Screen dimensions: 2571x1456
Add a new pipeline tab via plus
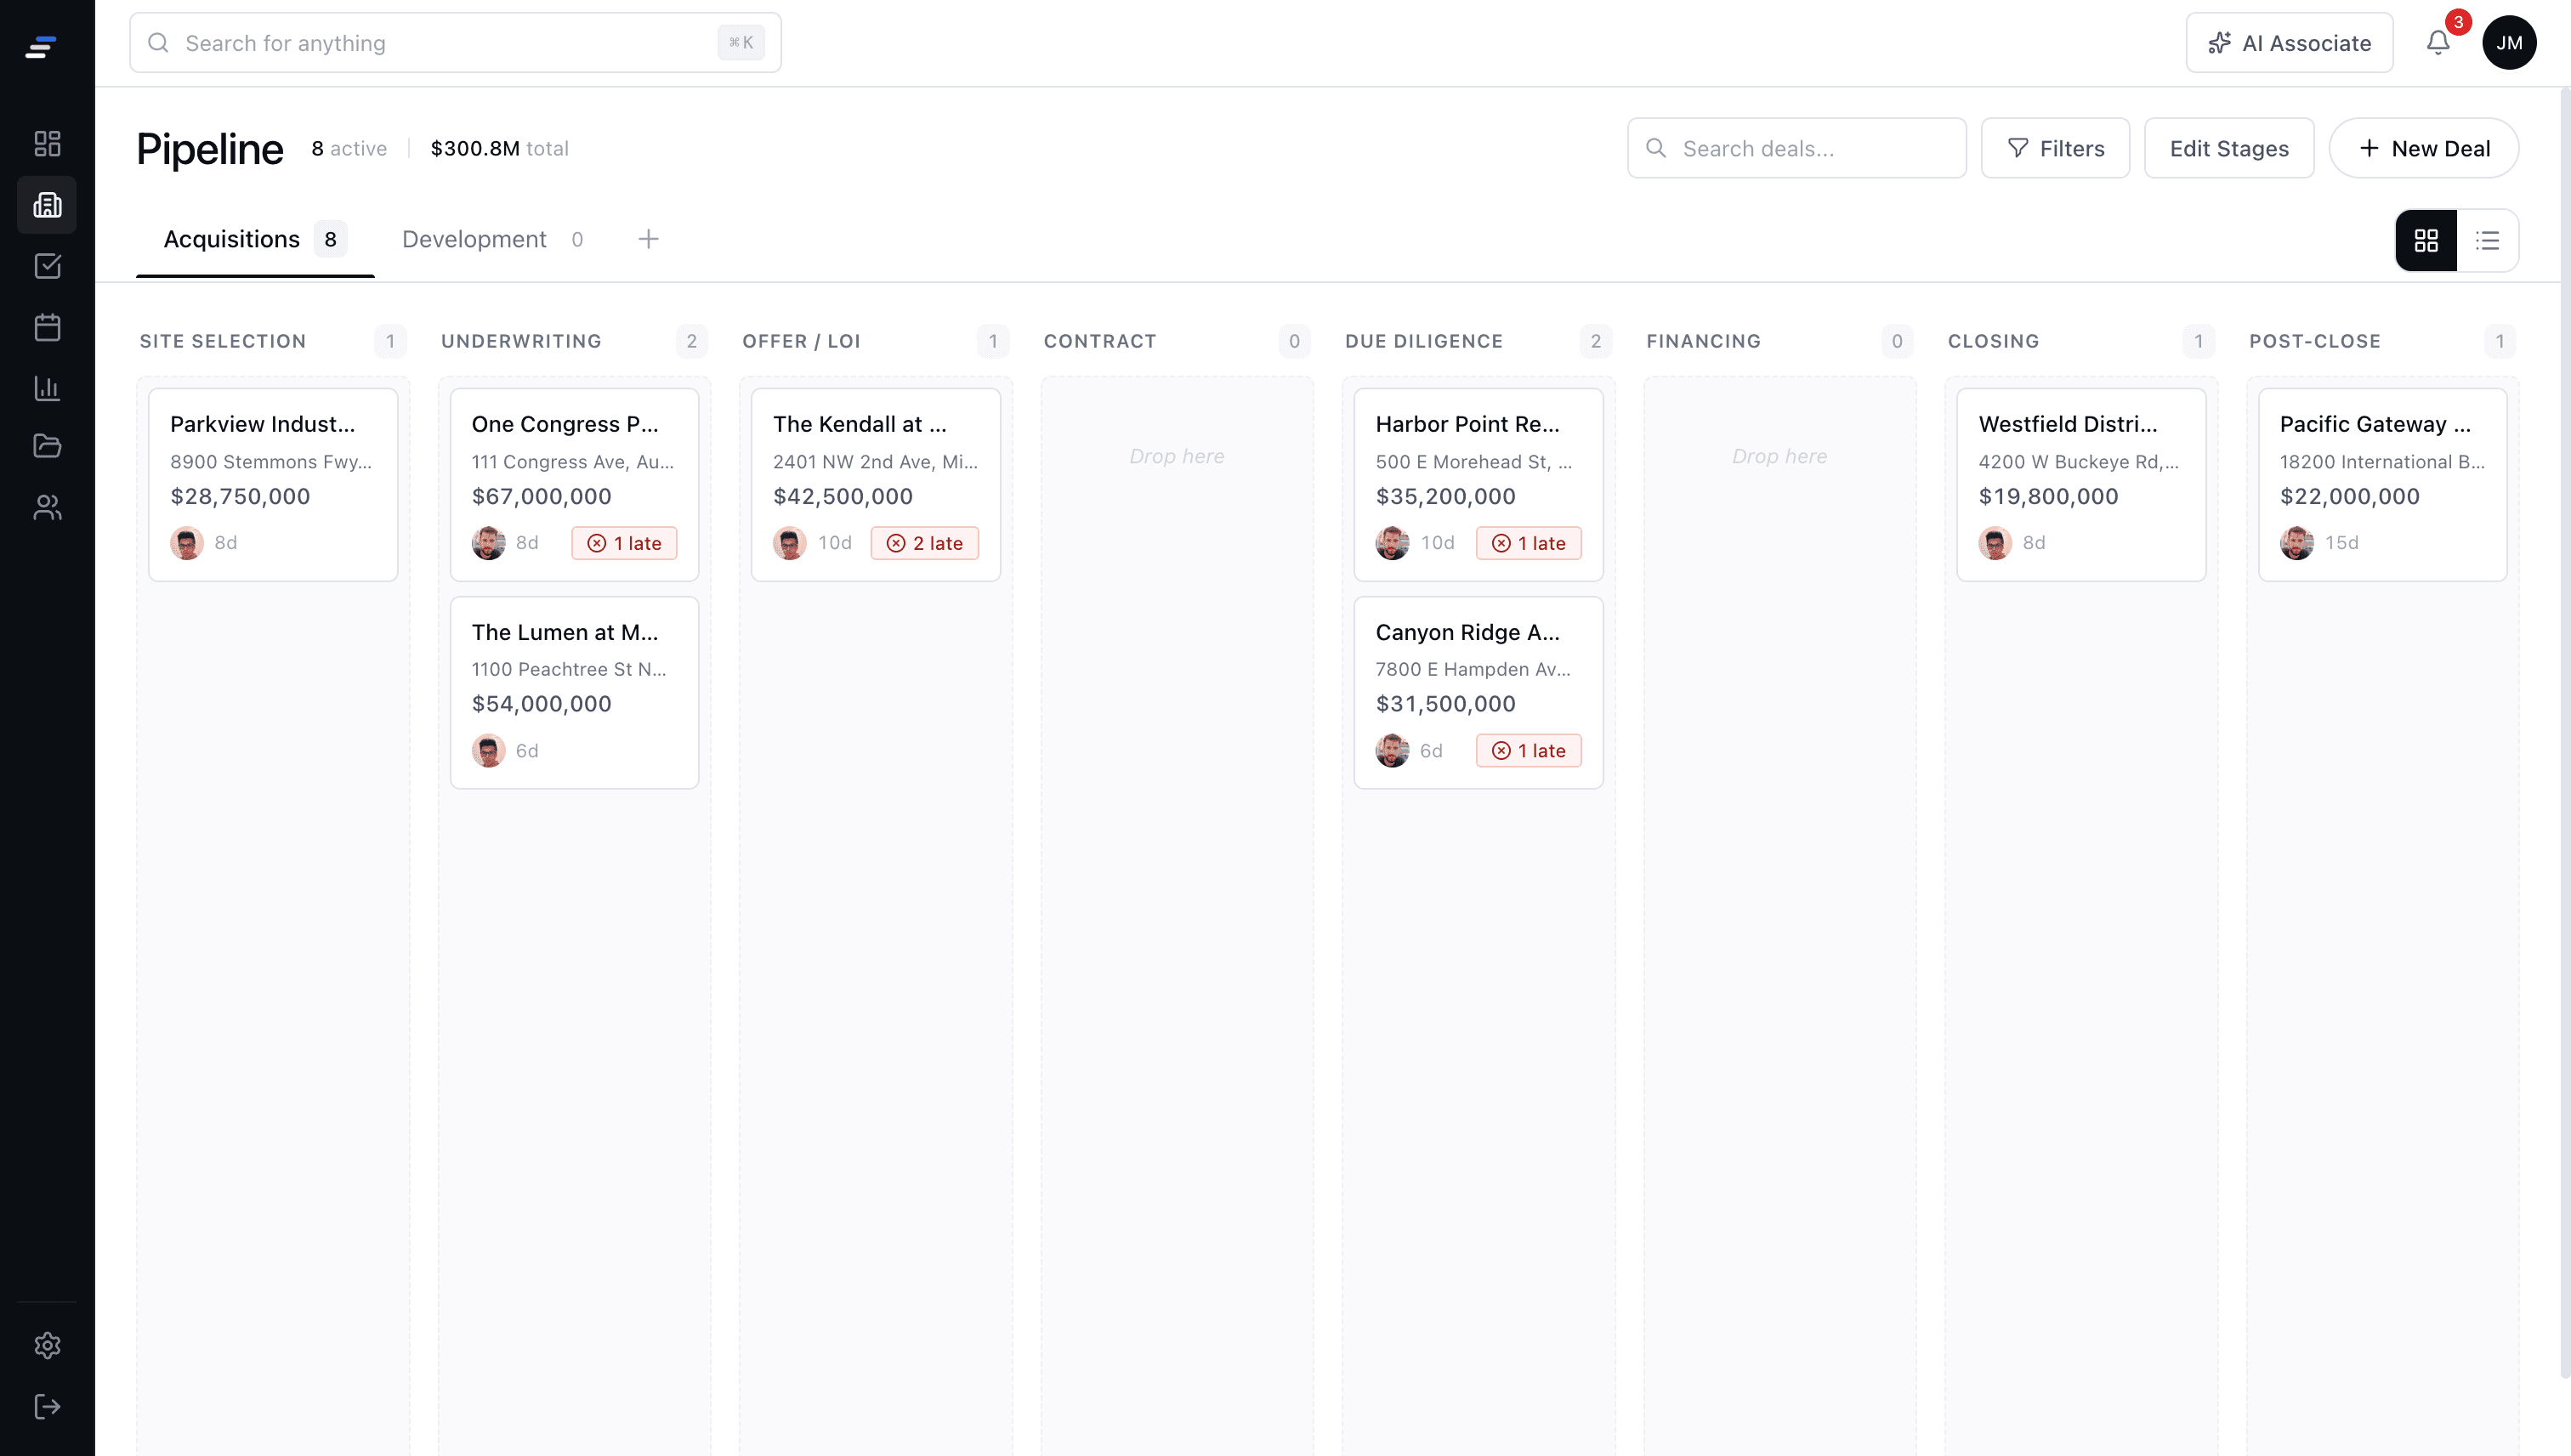coord(648,239)
